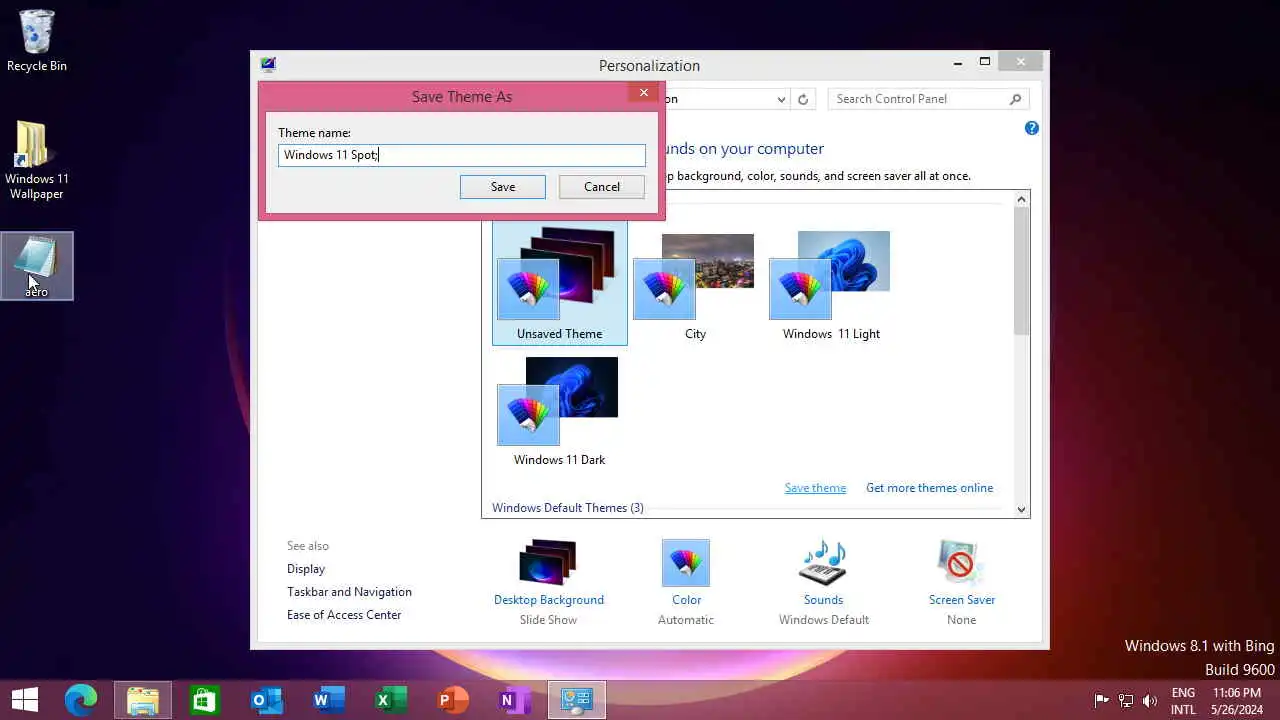
Task: Open the Screen Saver settings icon
Action: pos(961,563)
